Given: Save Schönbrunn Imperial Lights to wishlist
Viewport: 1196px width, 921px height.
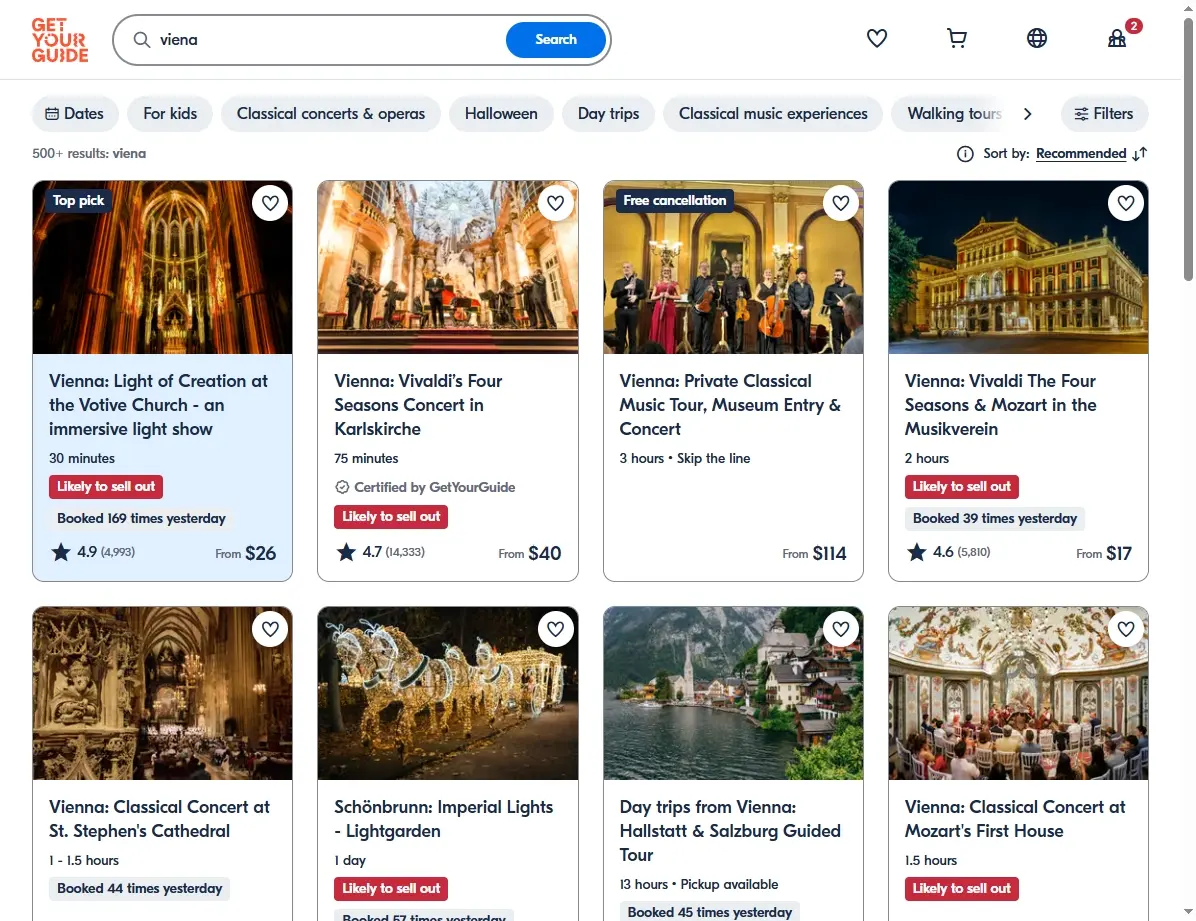Looking at the screenshot, I should 555,629.
